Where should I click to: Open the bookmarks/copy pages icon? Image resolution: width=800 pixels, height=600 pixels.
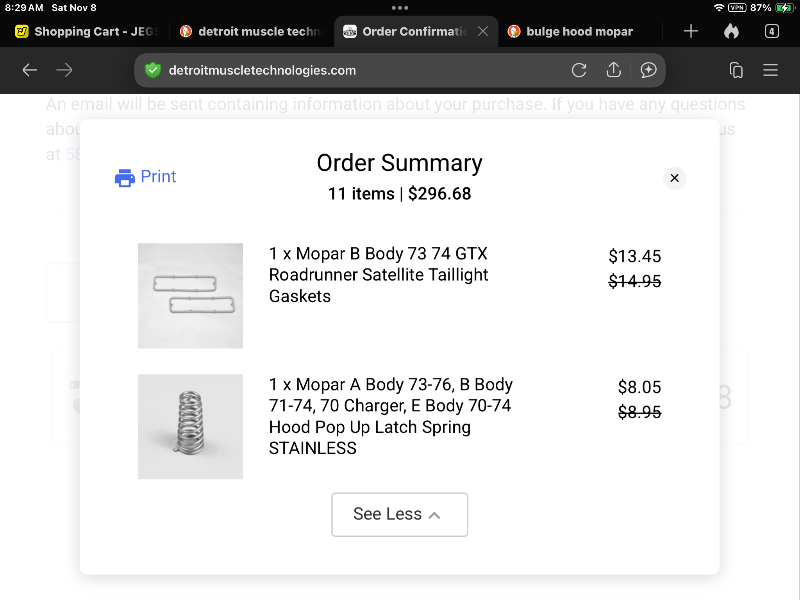tap(736, 70)
